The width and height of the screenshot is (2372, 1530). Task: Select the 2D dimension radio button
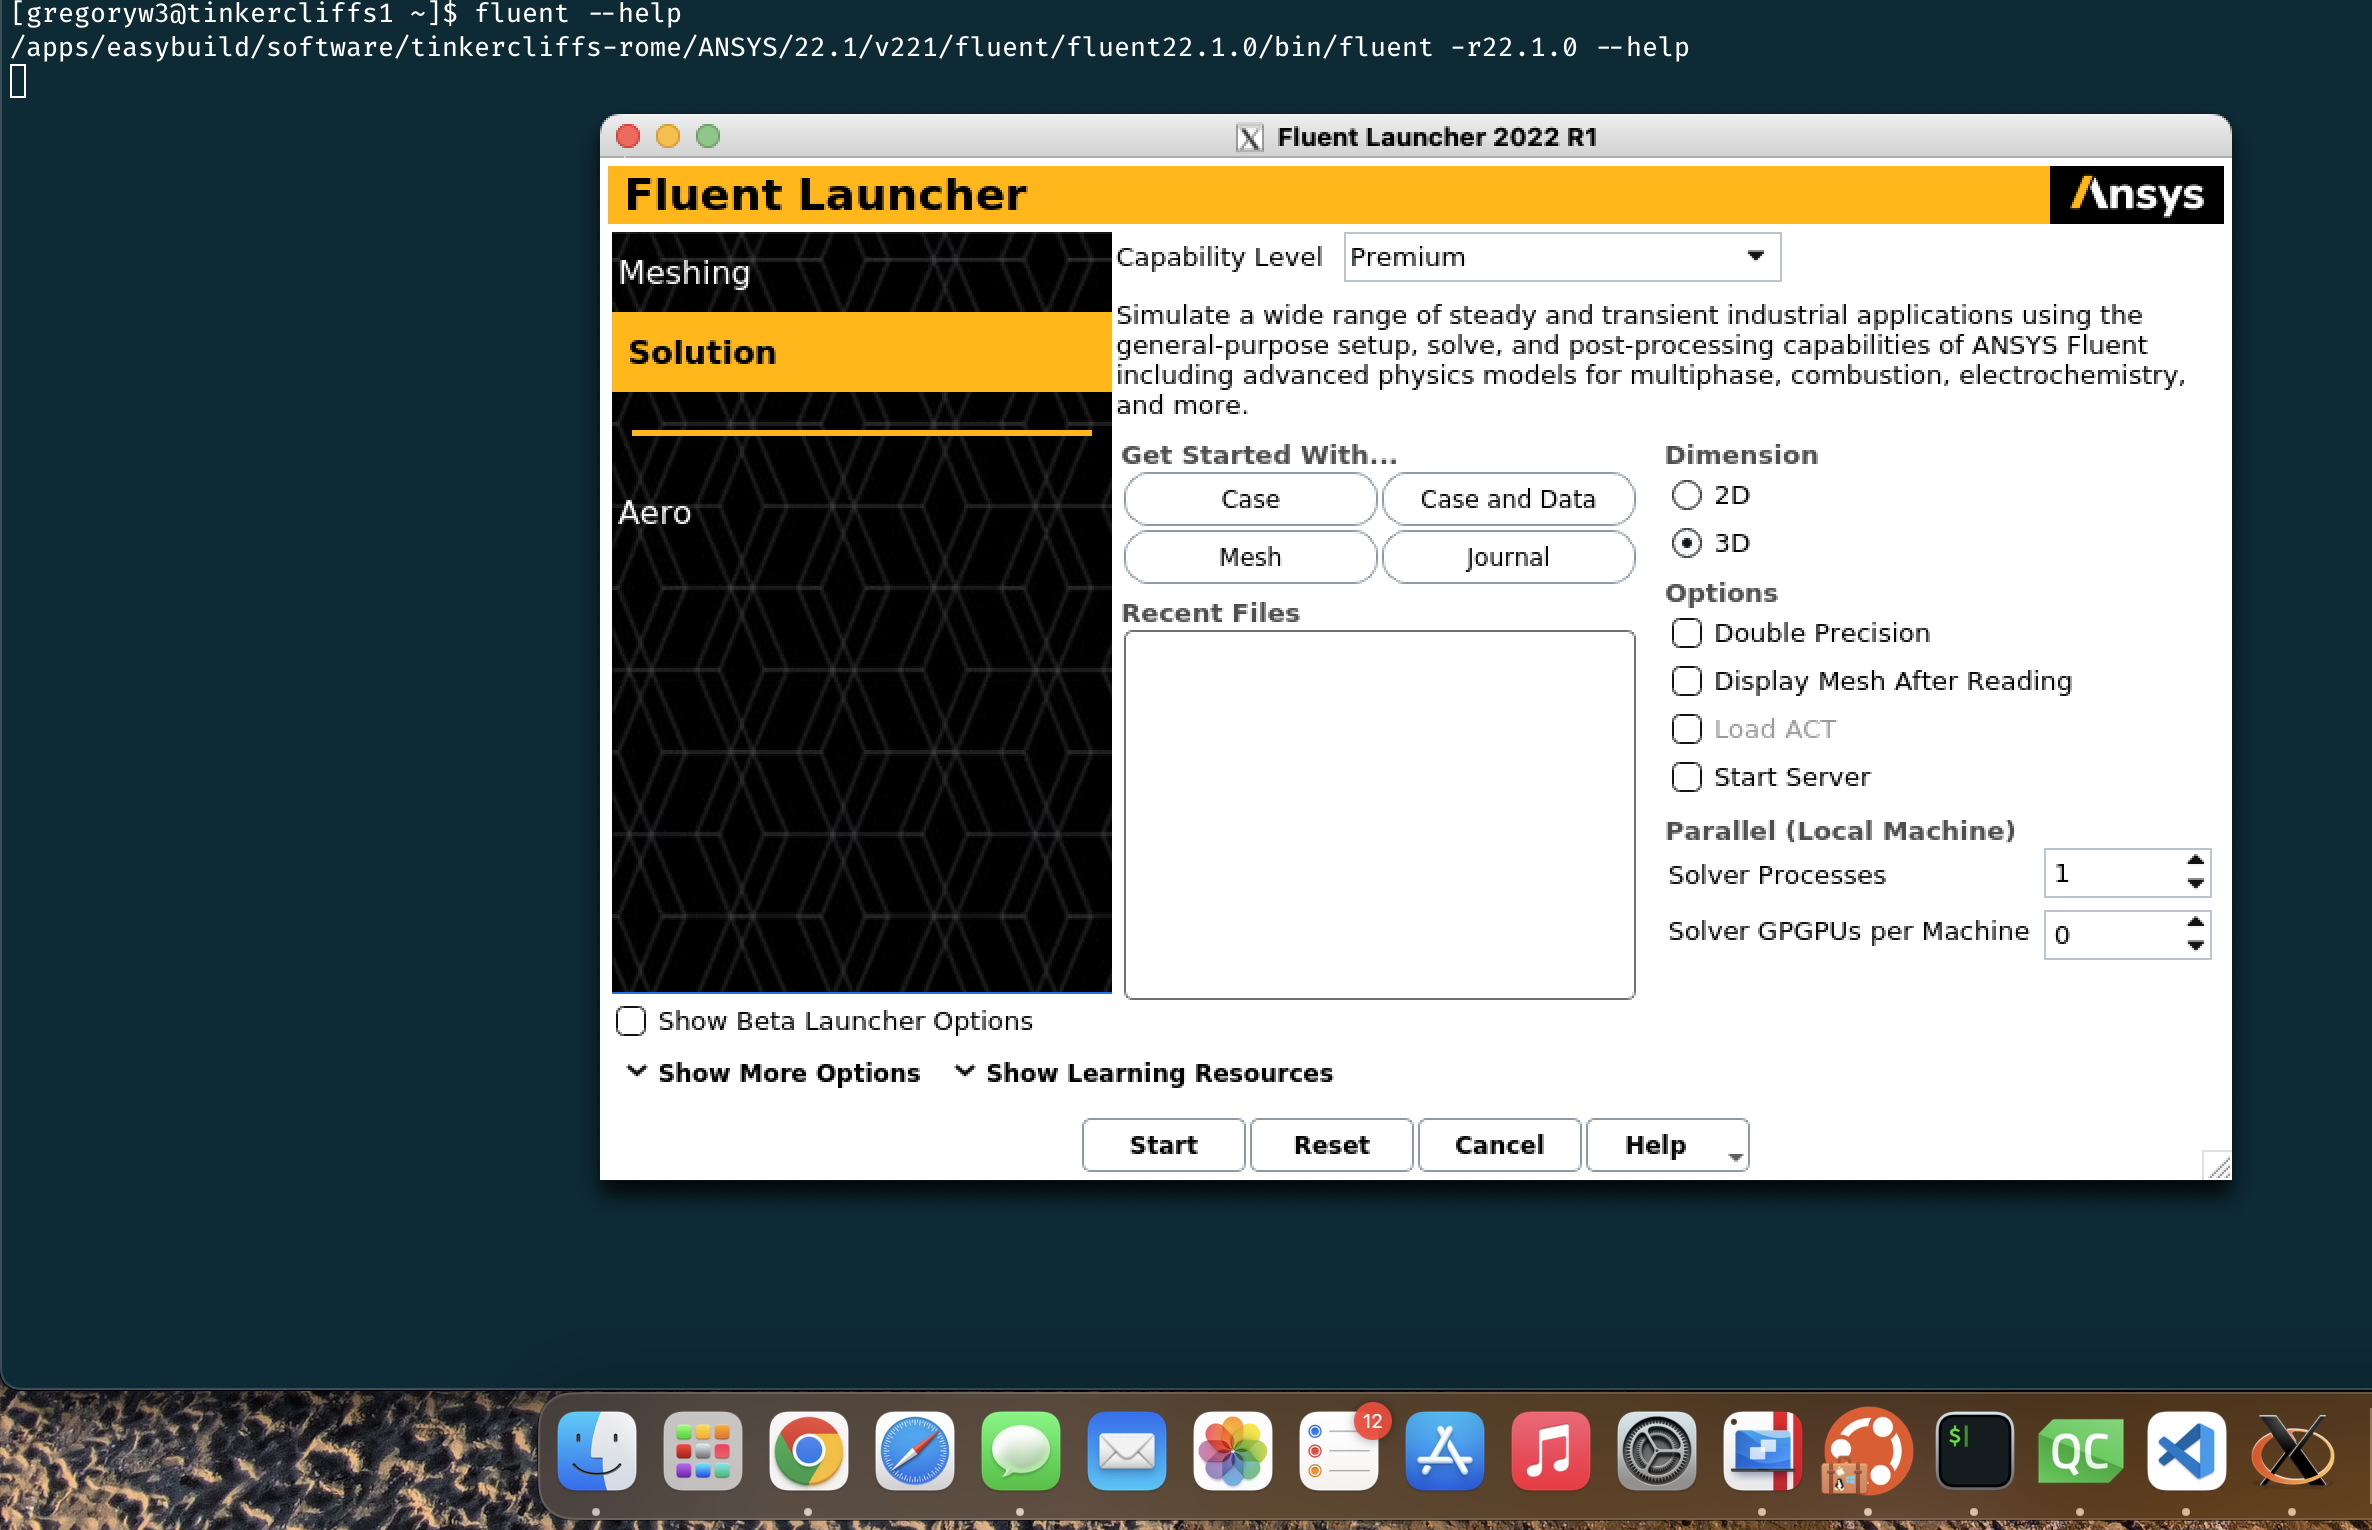[1688, 494]
